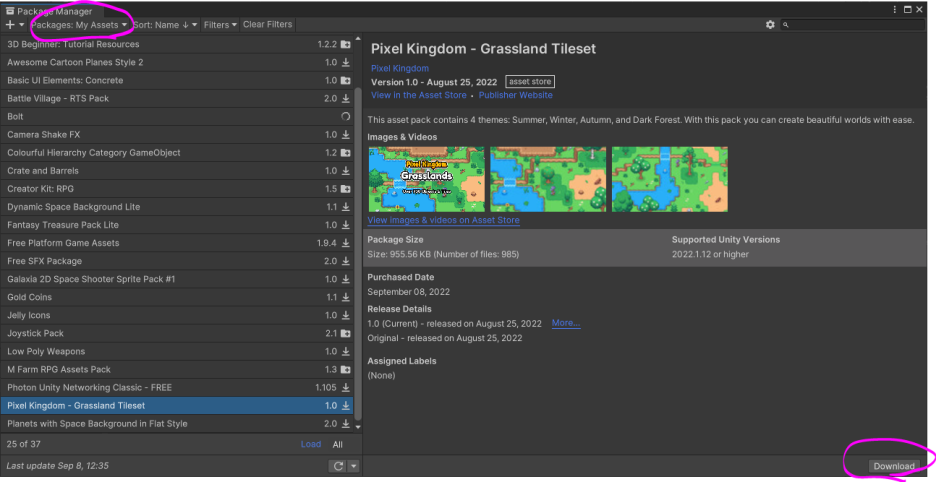
Task: Click download icon for Planets with Space Background
Action: coord(346,423)
